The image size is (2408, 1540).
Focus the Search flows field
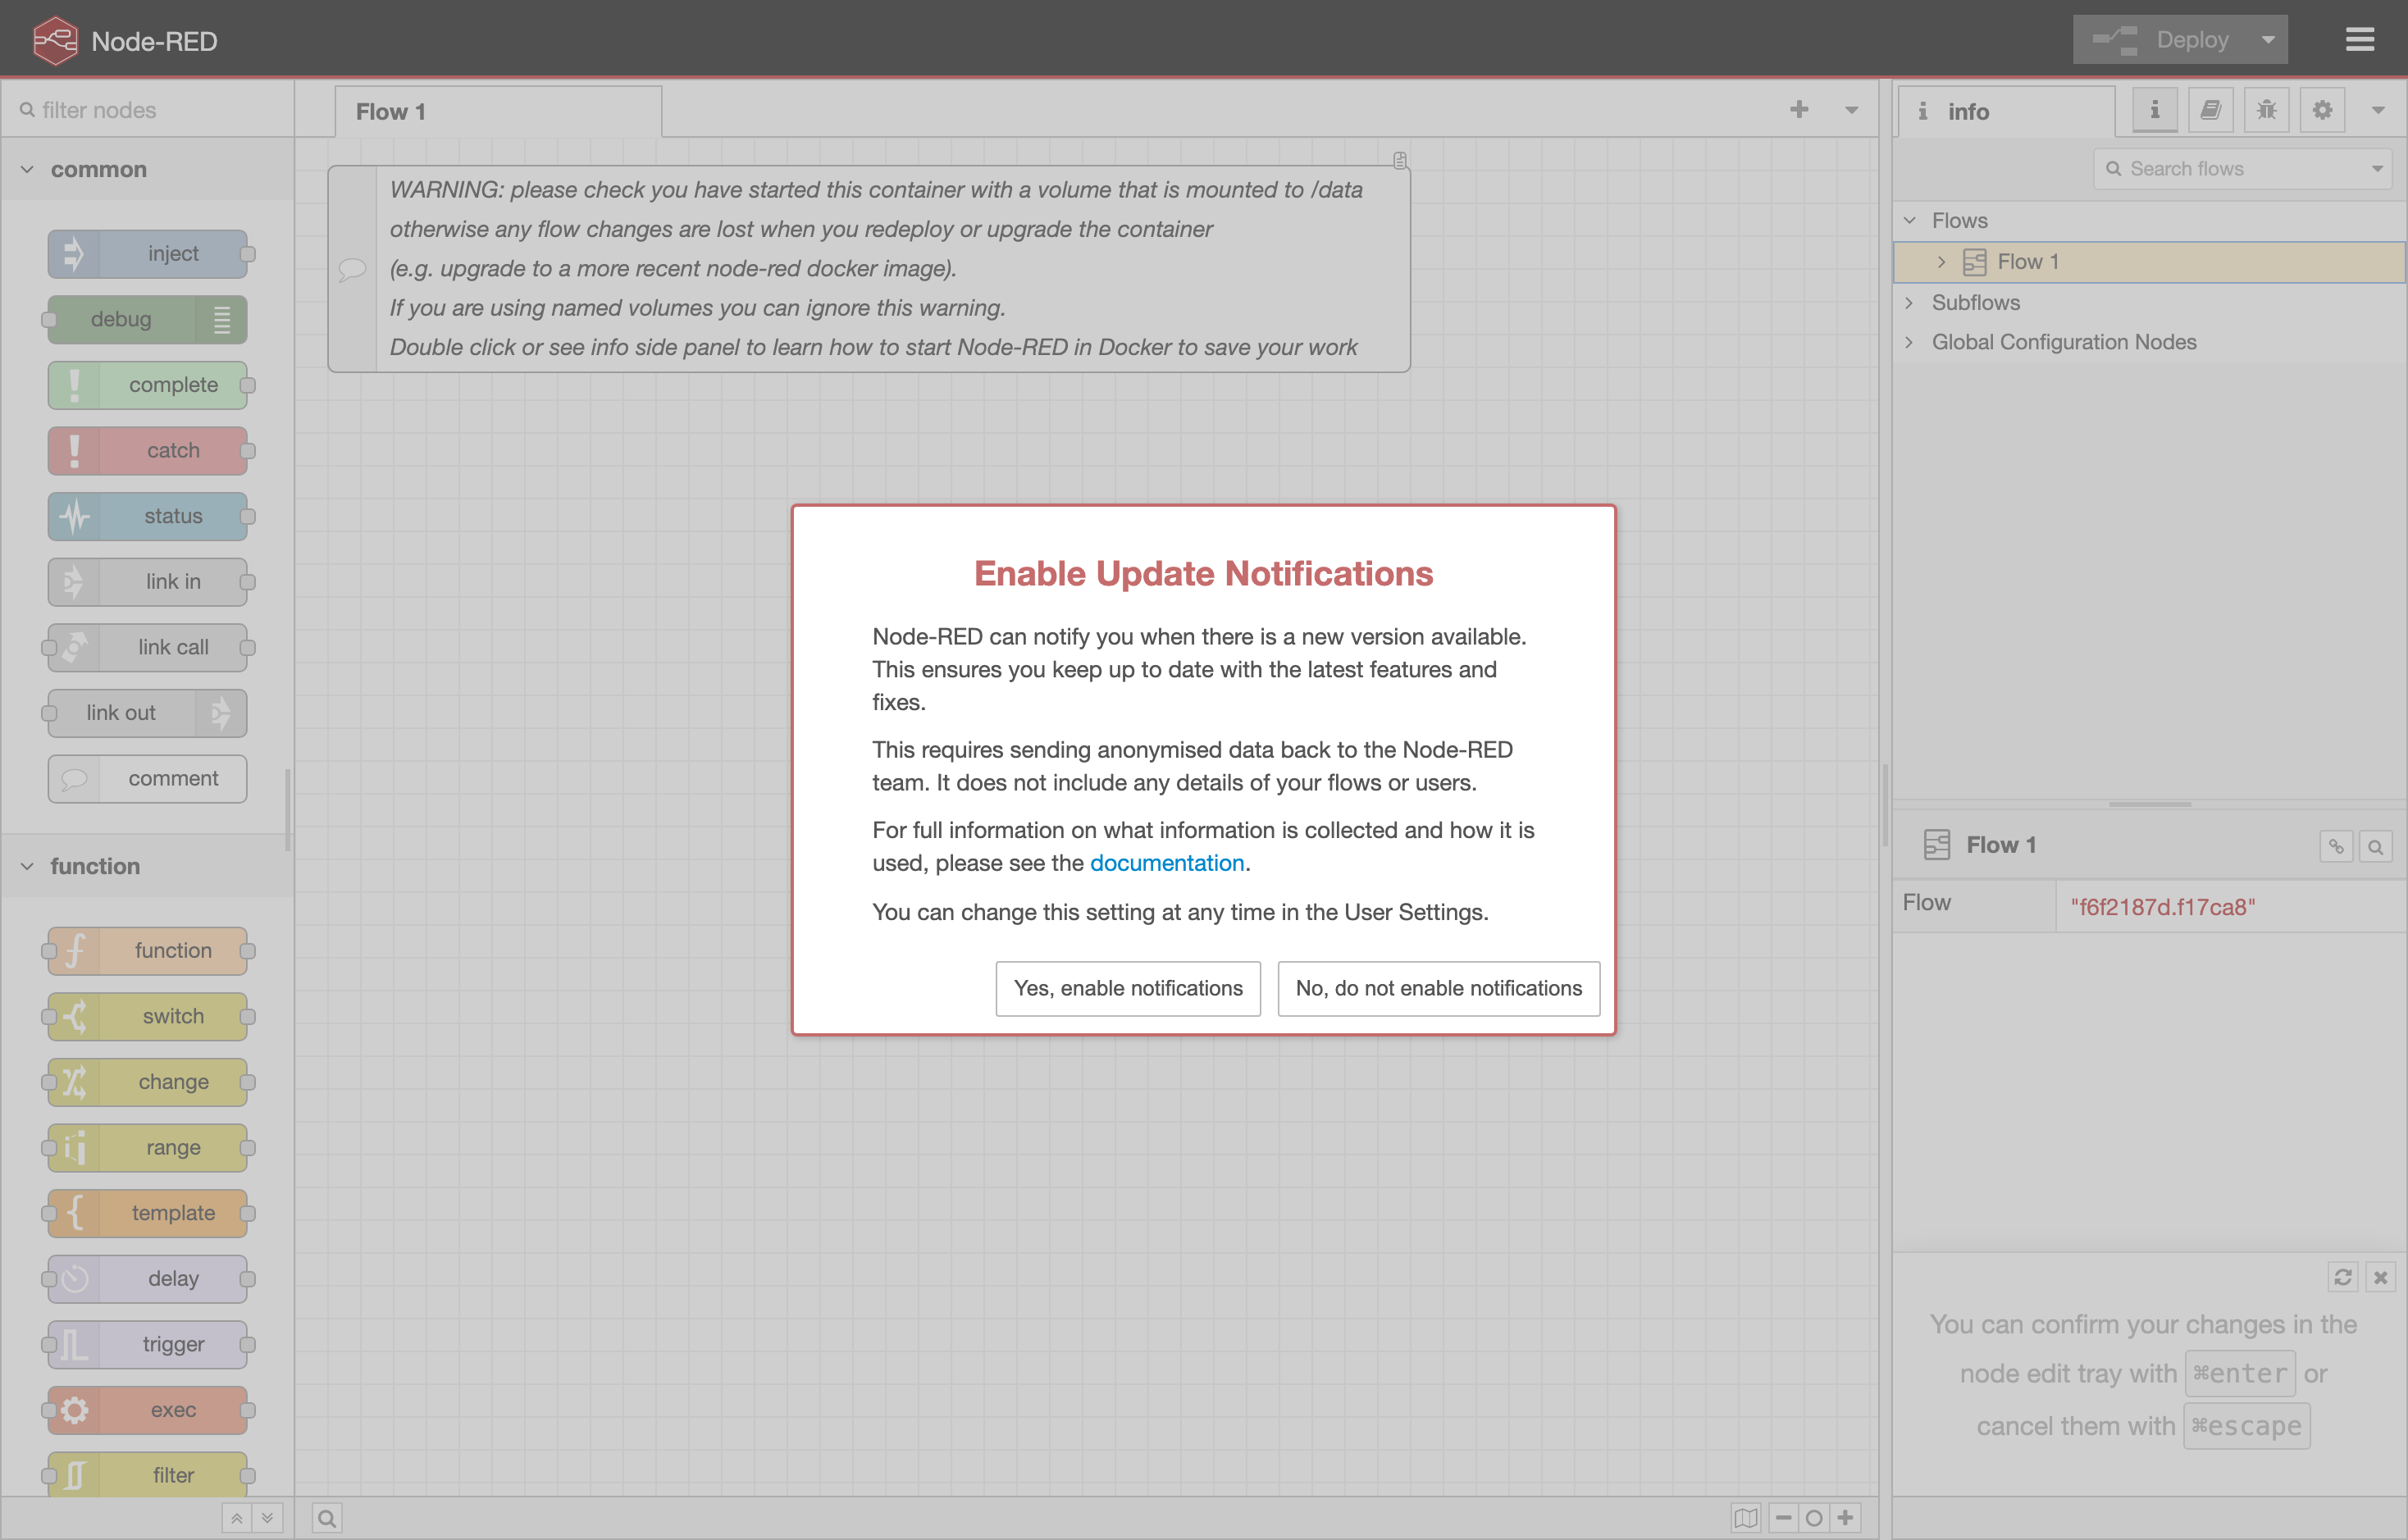(x=2230, y=169)
